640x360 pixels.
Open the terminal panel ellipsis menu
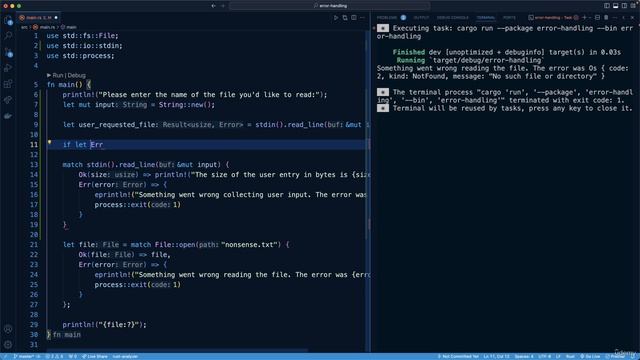615,18
